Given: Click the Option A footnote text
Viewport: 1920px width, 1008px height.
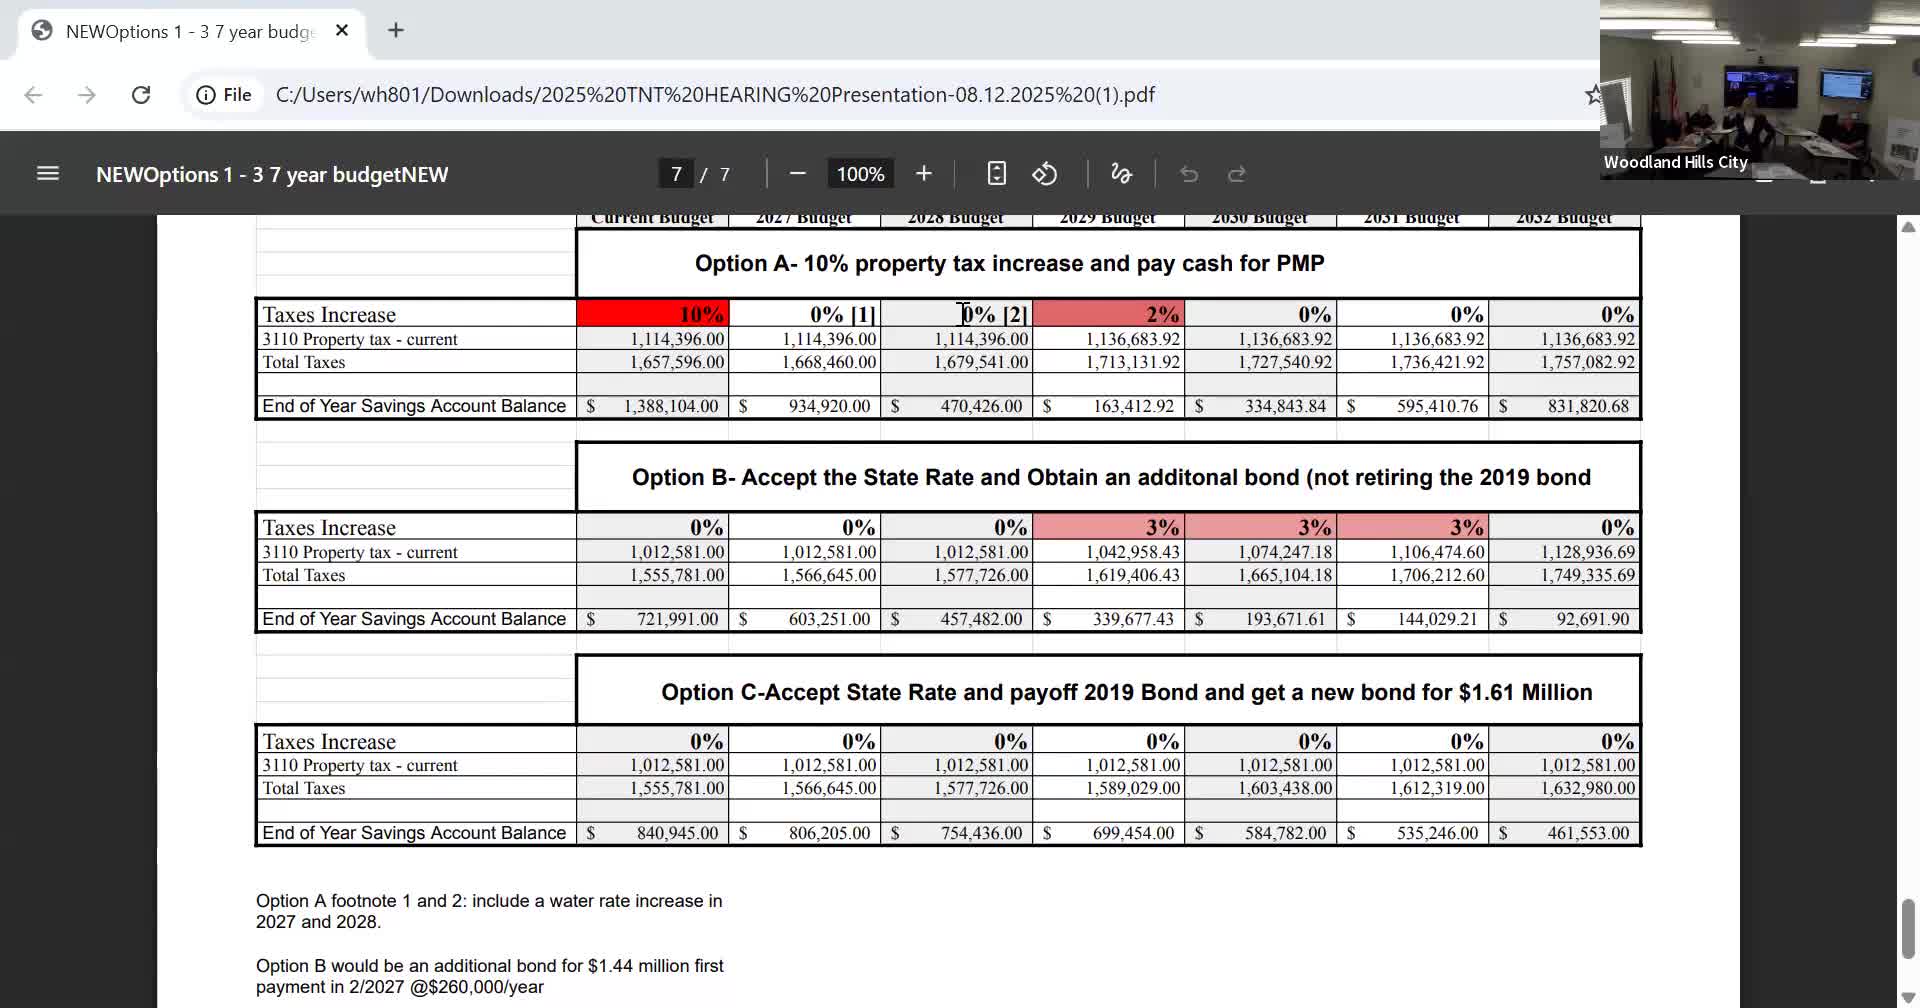Looking at the screenshot, I should click(489, 911).
